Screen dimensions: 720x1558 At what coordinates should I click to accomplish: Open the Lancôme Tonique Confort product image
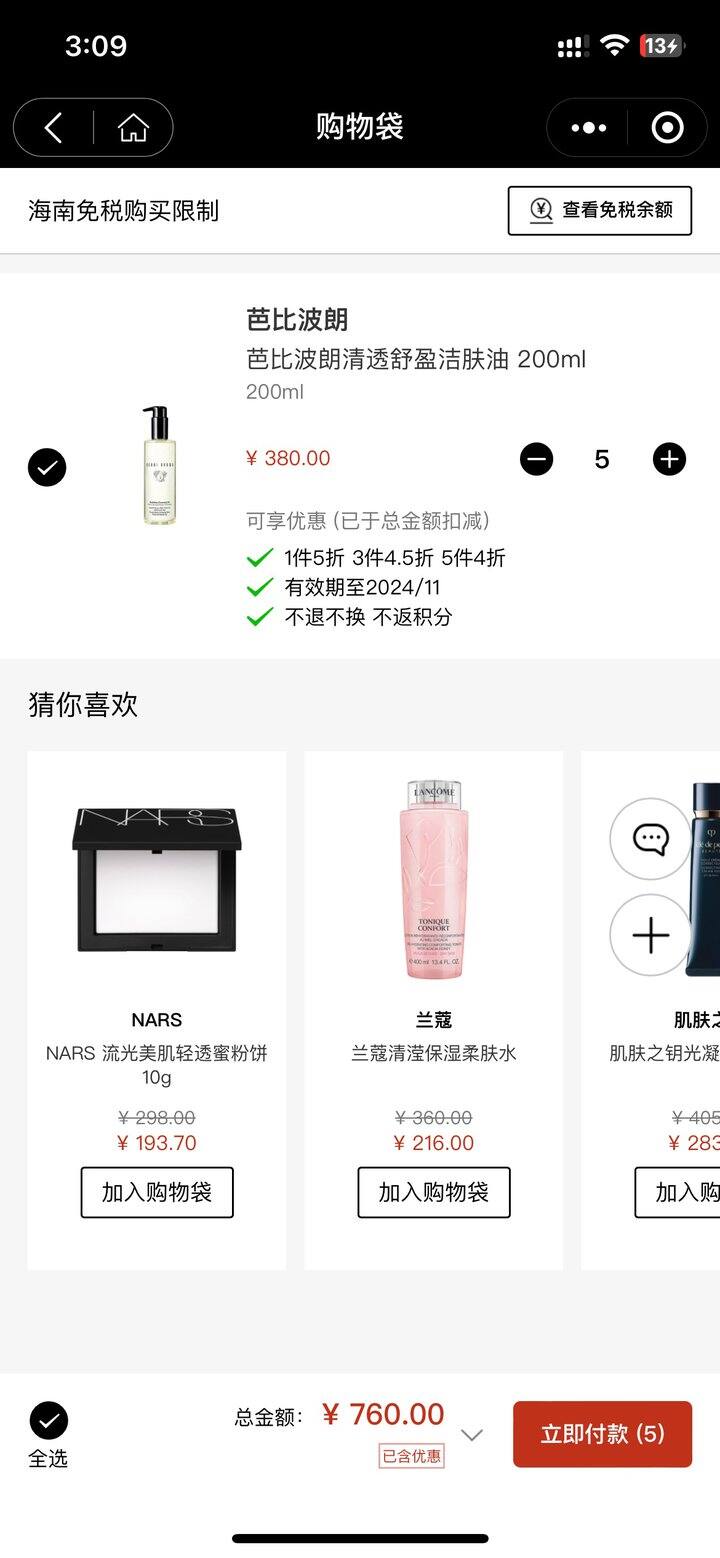coord(434,880)
